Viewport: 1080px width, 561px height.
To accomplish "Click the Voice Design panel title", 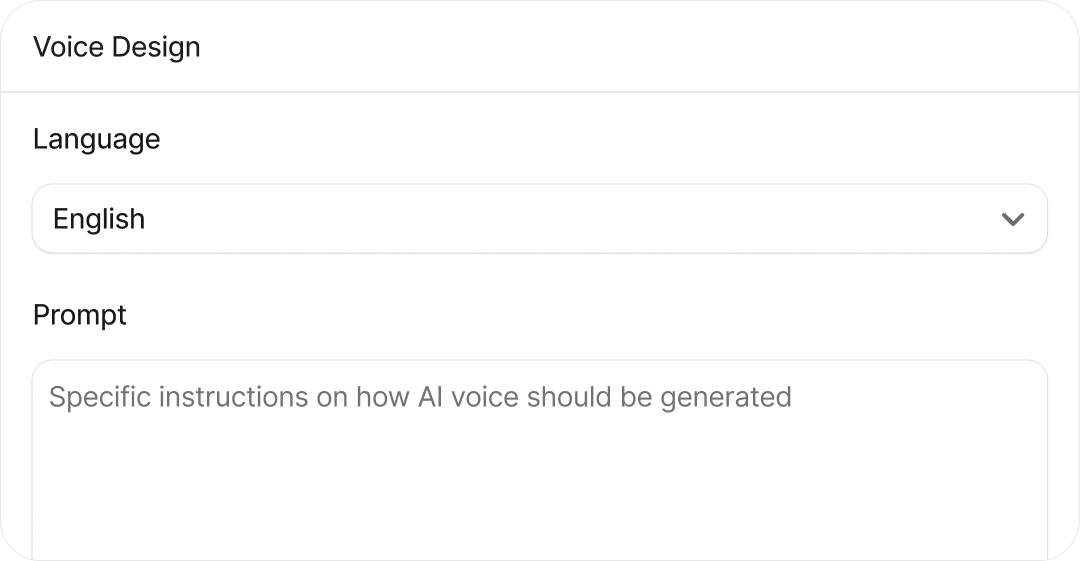I will (117, 47).
